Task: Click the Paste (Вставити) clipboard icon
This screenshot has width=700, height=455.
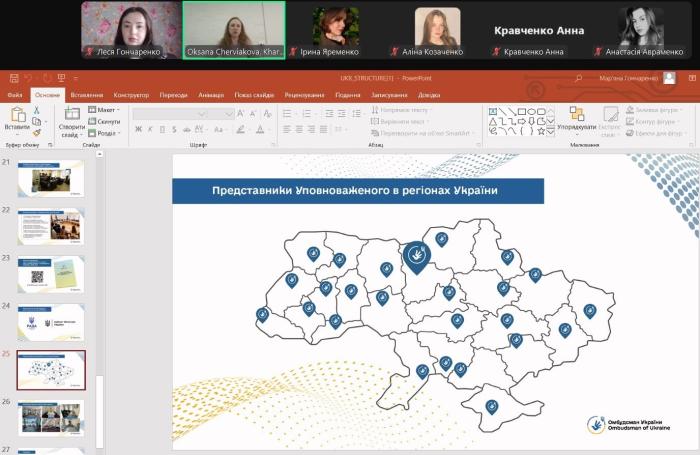Action: coord(16,116)
